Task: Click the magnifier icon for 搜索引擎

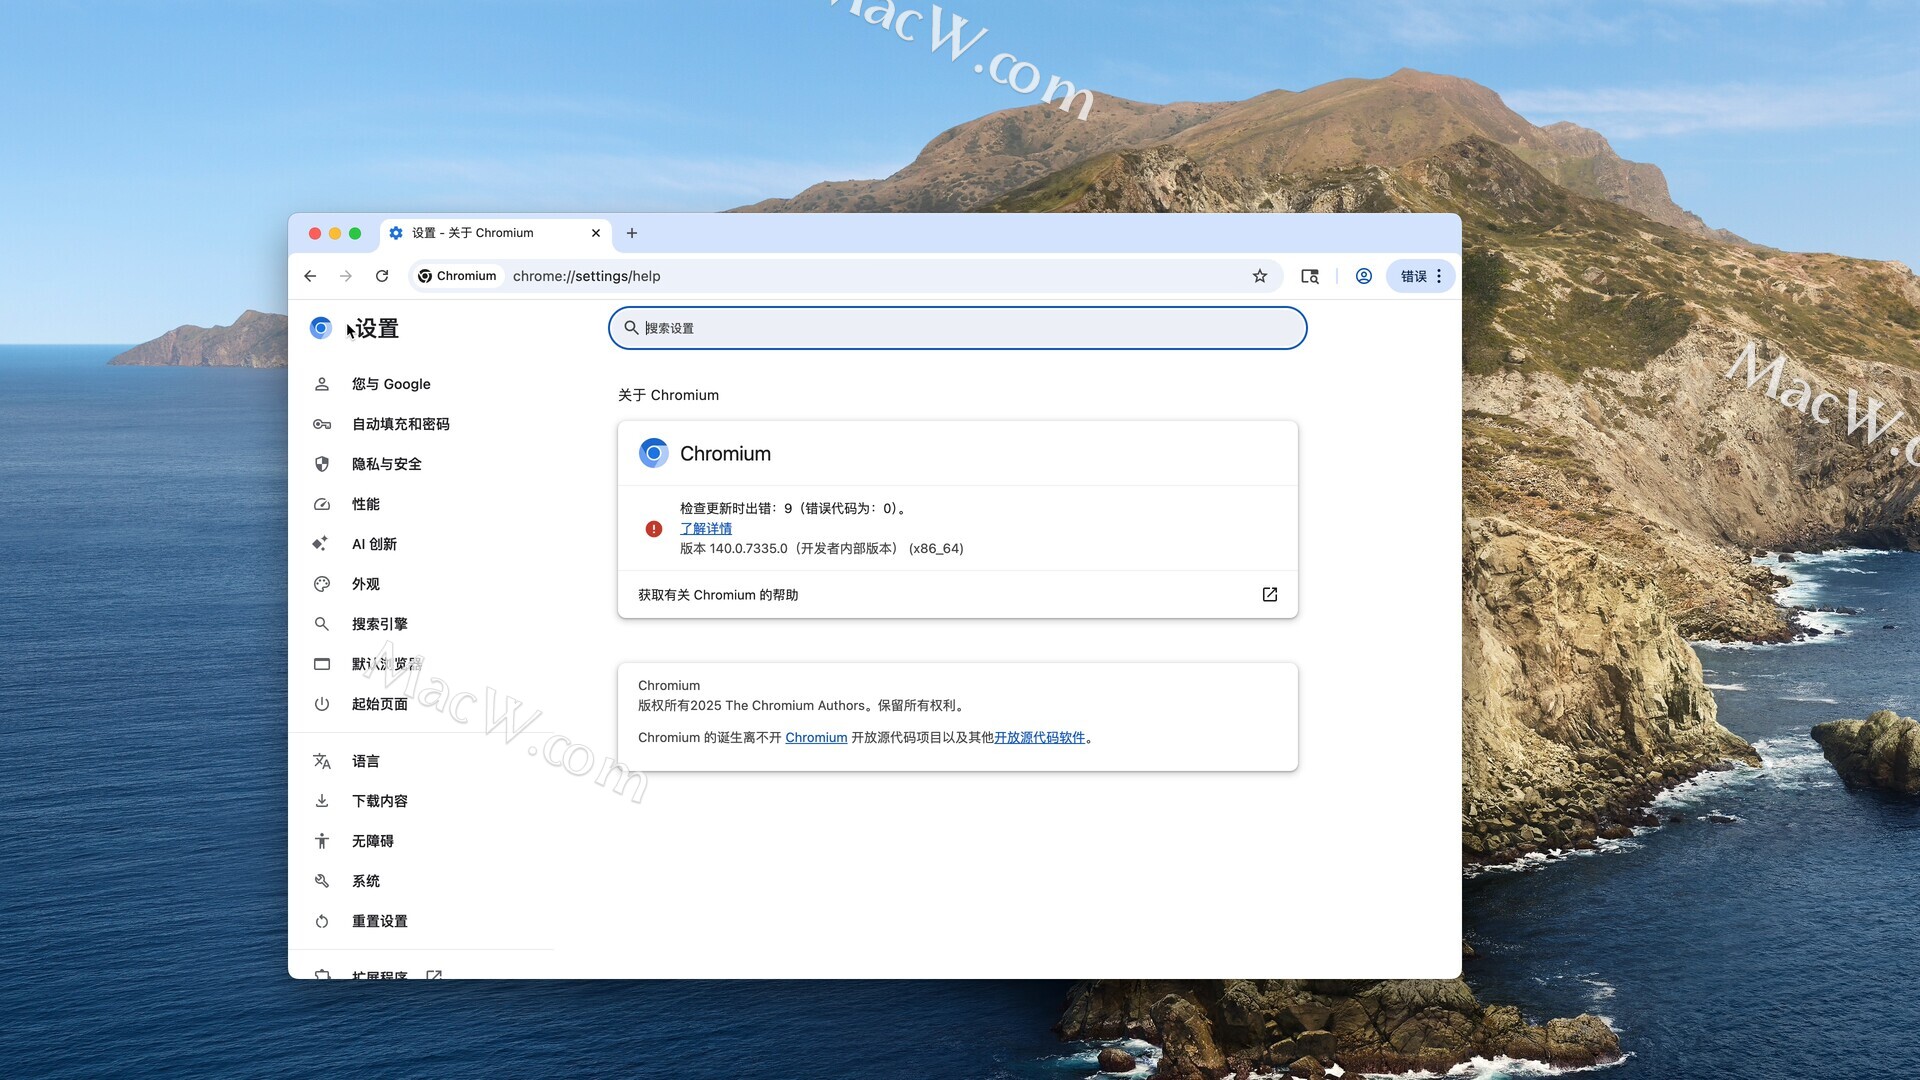Action: tap(322, 624)
